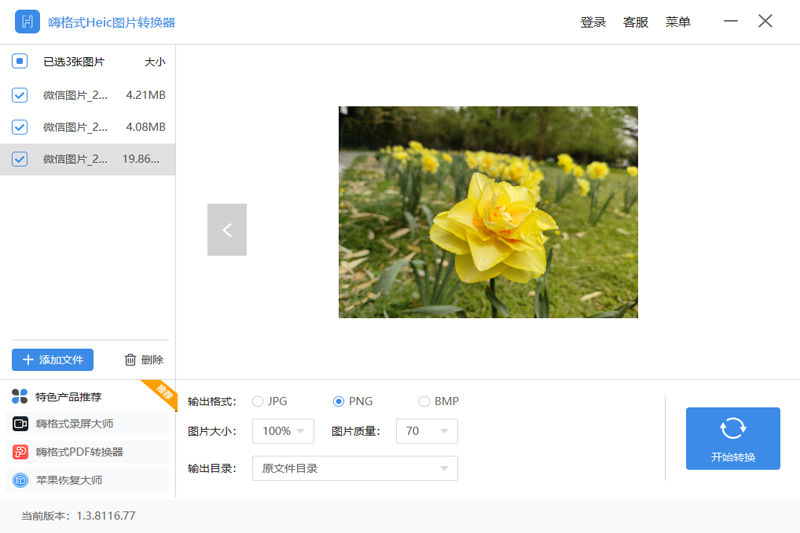Uncheck the 4.21MB image checkbox
Viewport: 800px width, 533px height.
coord(19,95)
